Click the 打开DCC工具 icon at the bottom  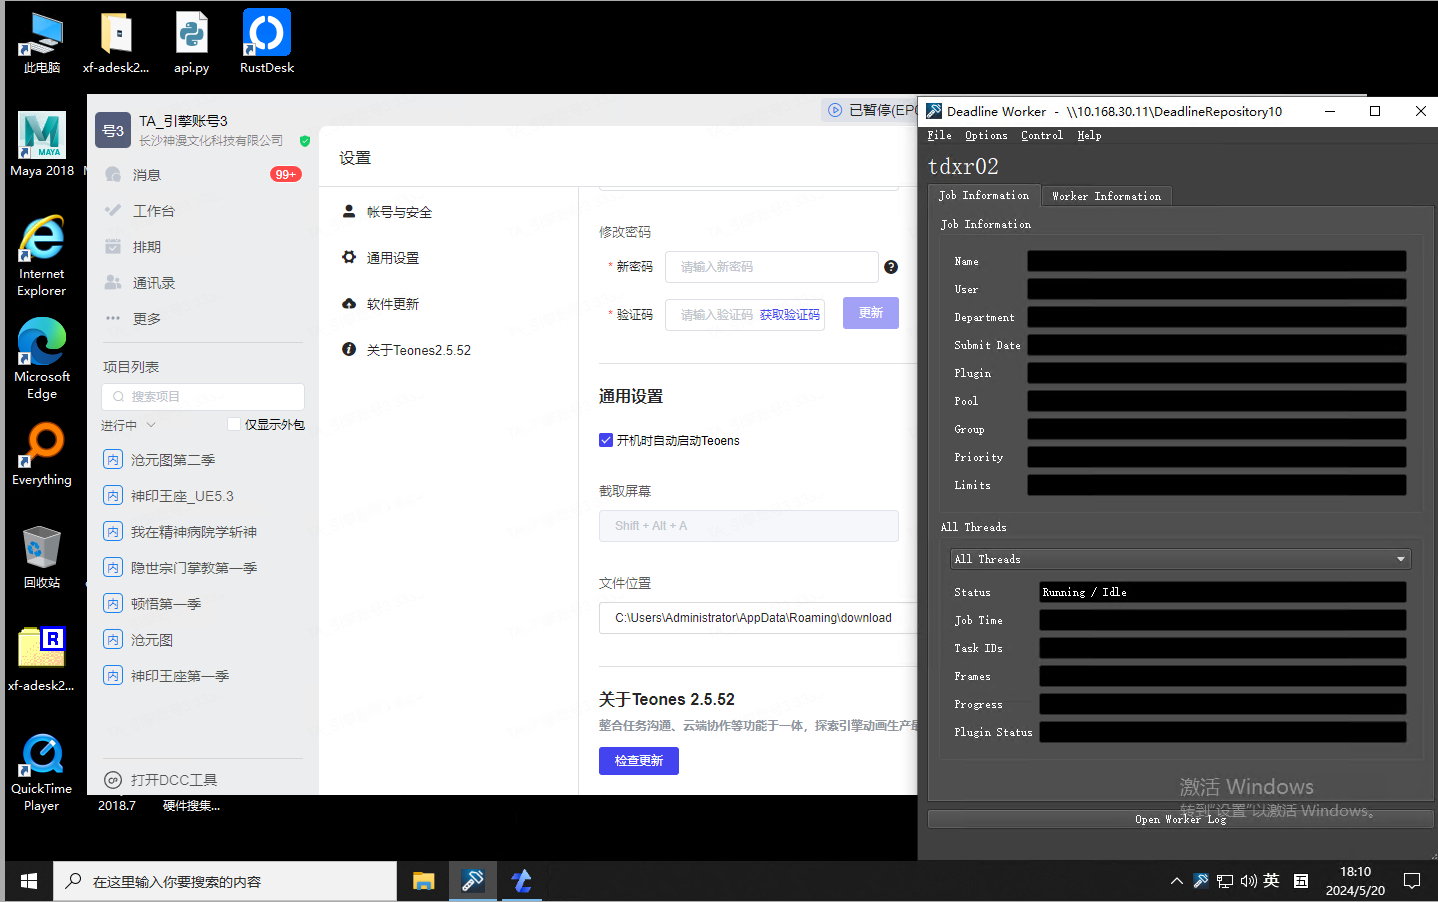click(x=113, y=780)
